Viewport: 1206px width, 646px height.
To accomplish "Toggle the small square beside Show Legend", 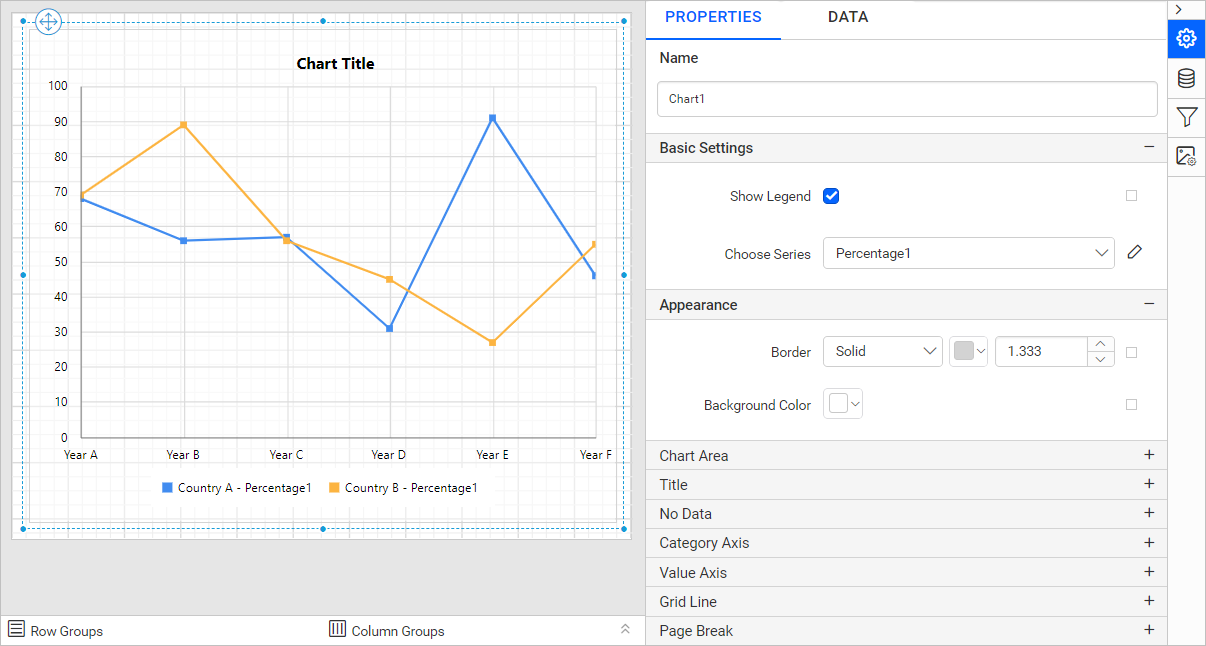I will tap(1131, 196).
